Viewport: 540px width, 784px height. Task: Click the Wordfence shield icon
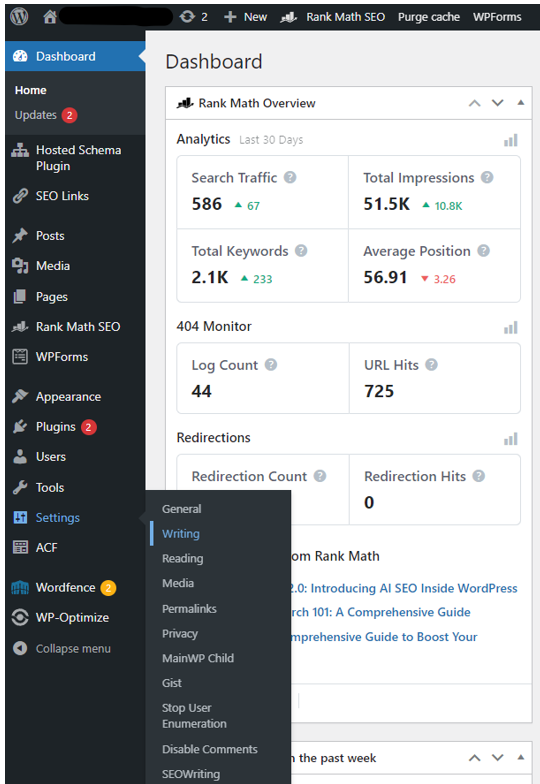[x=20, y=588]
